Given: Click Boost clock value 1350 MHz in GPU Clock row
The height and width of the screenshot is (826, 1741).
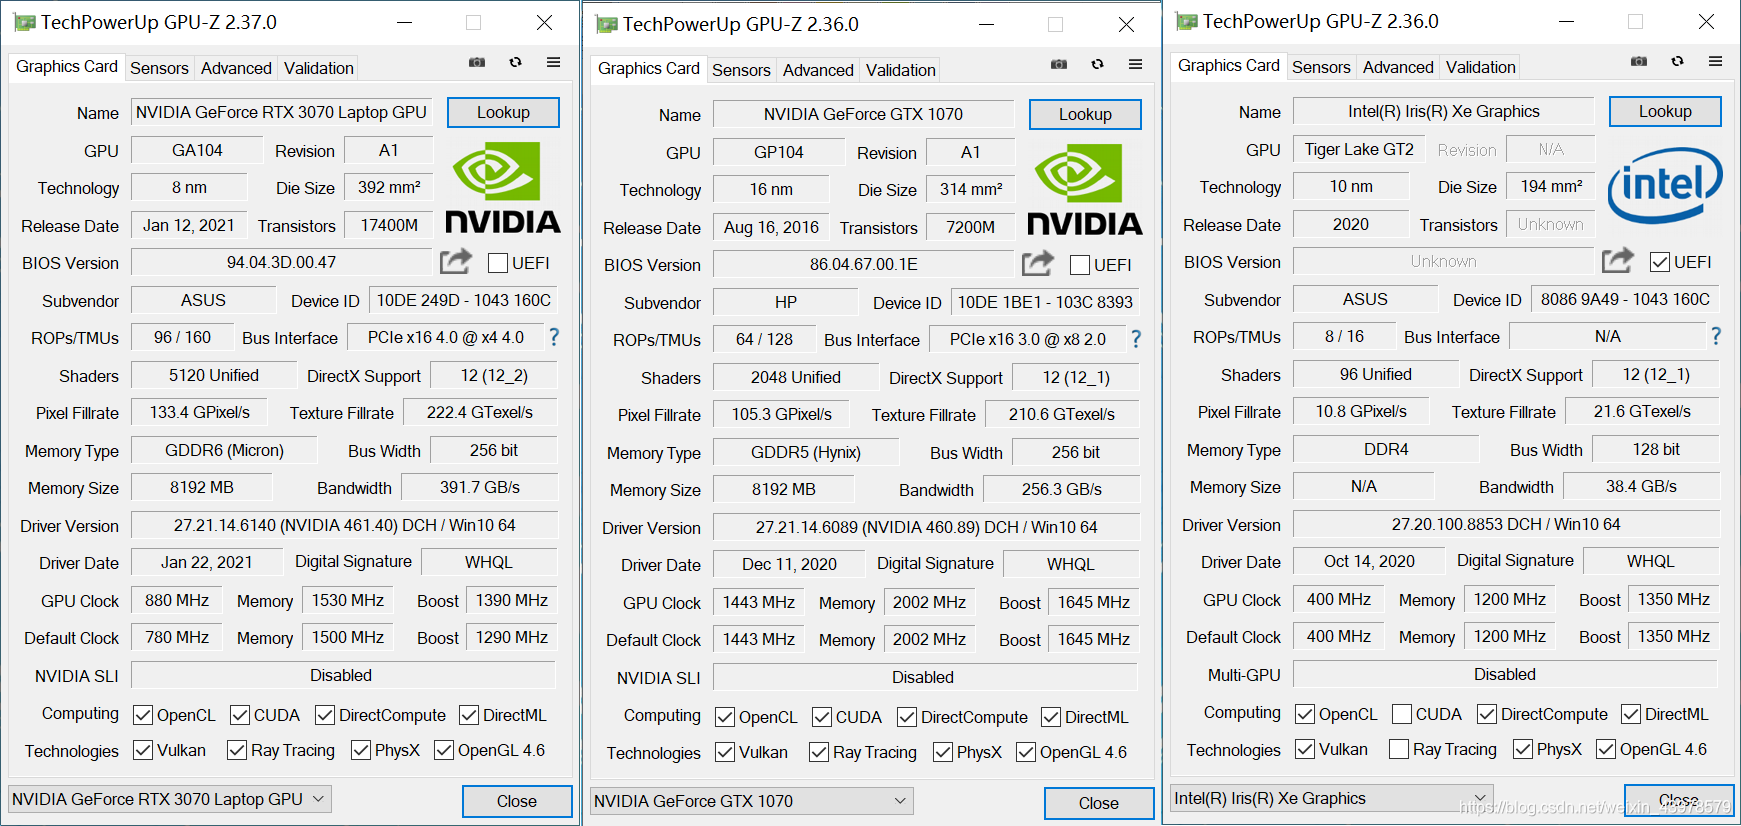Looking at the screenshot, I should pyautogui.click(x=1673, y=599).
